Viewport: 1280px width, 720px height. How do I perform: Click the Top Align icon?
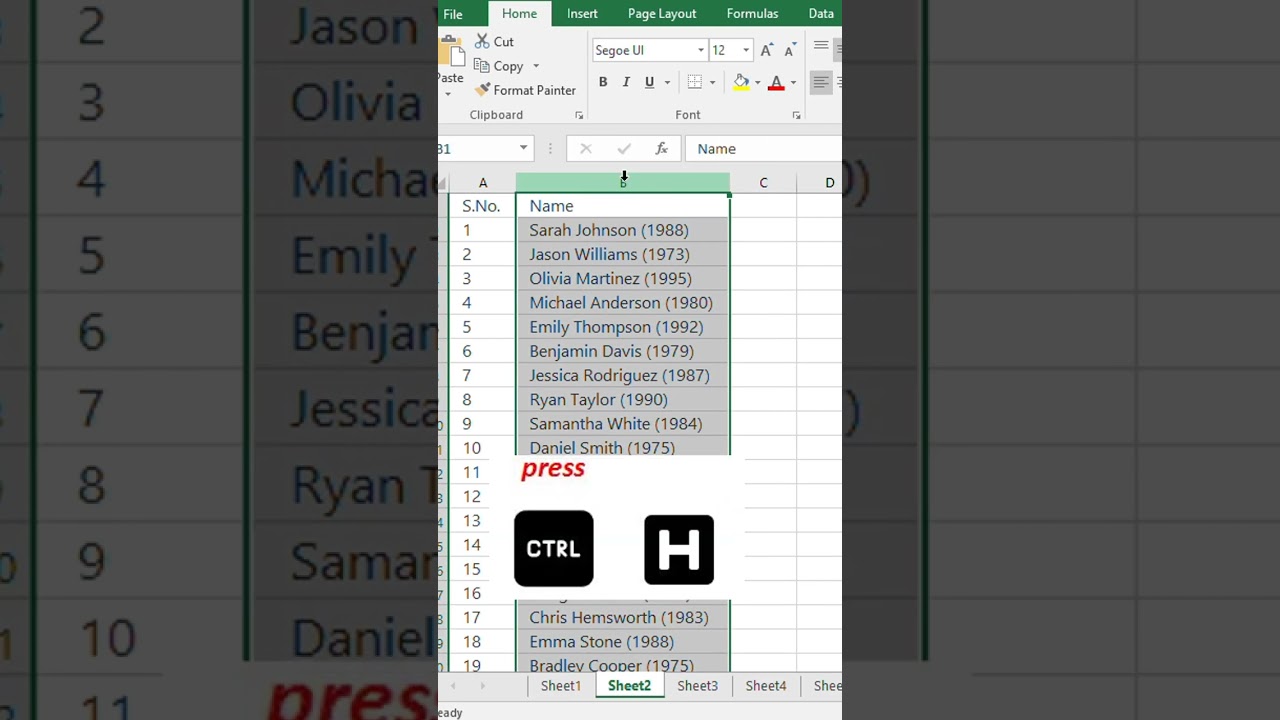pos(821,46)
